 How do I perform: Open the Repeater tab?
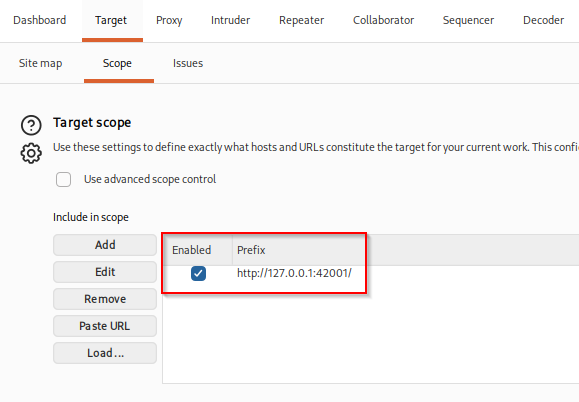click(301, 20)
